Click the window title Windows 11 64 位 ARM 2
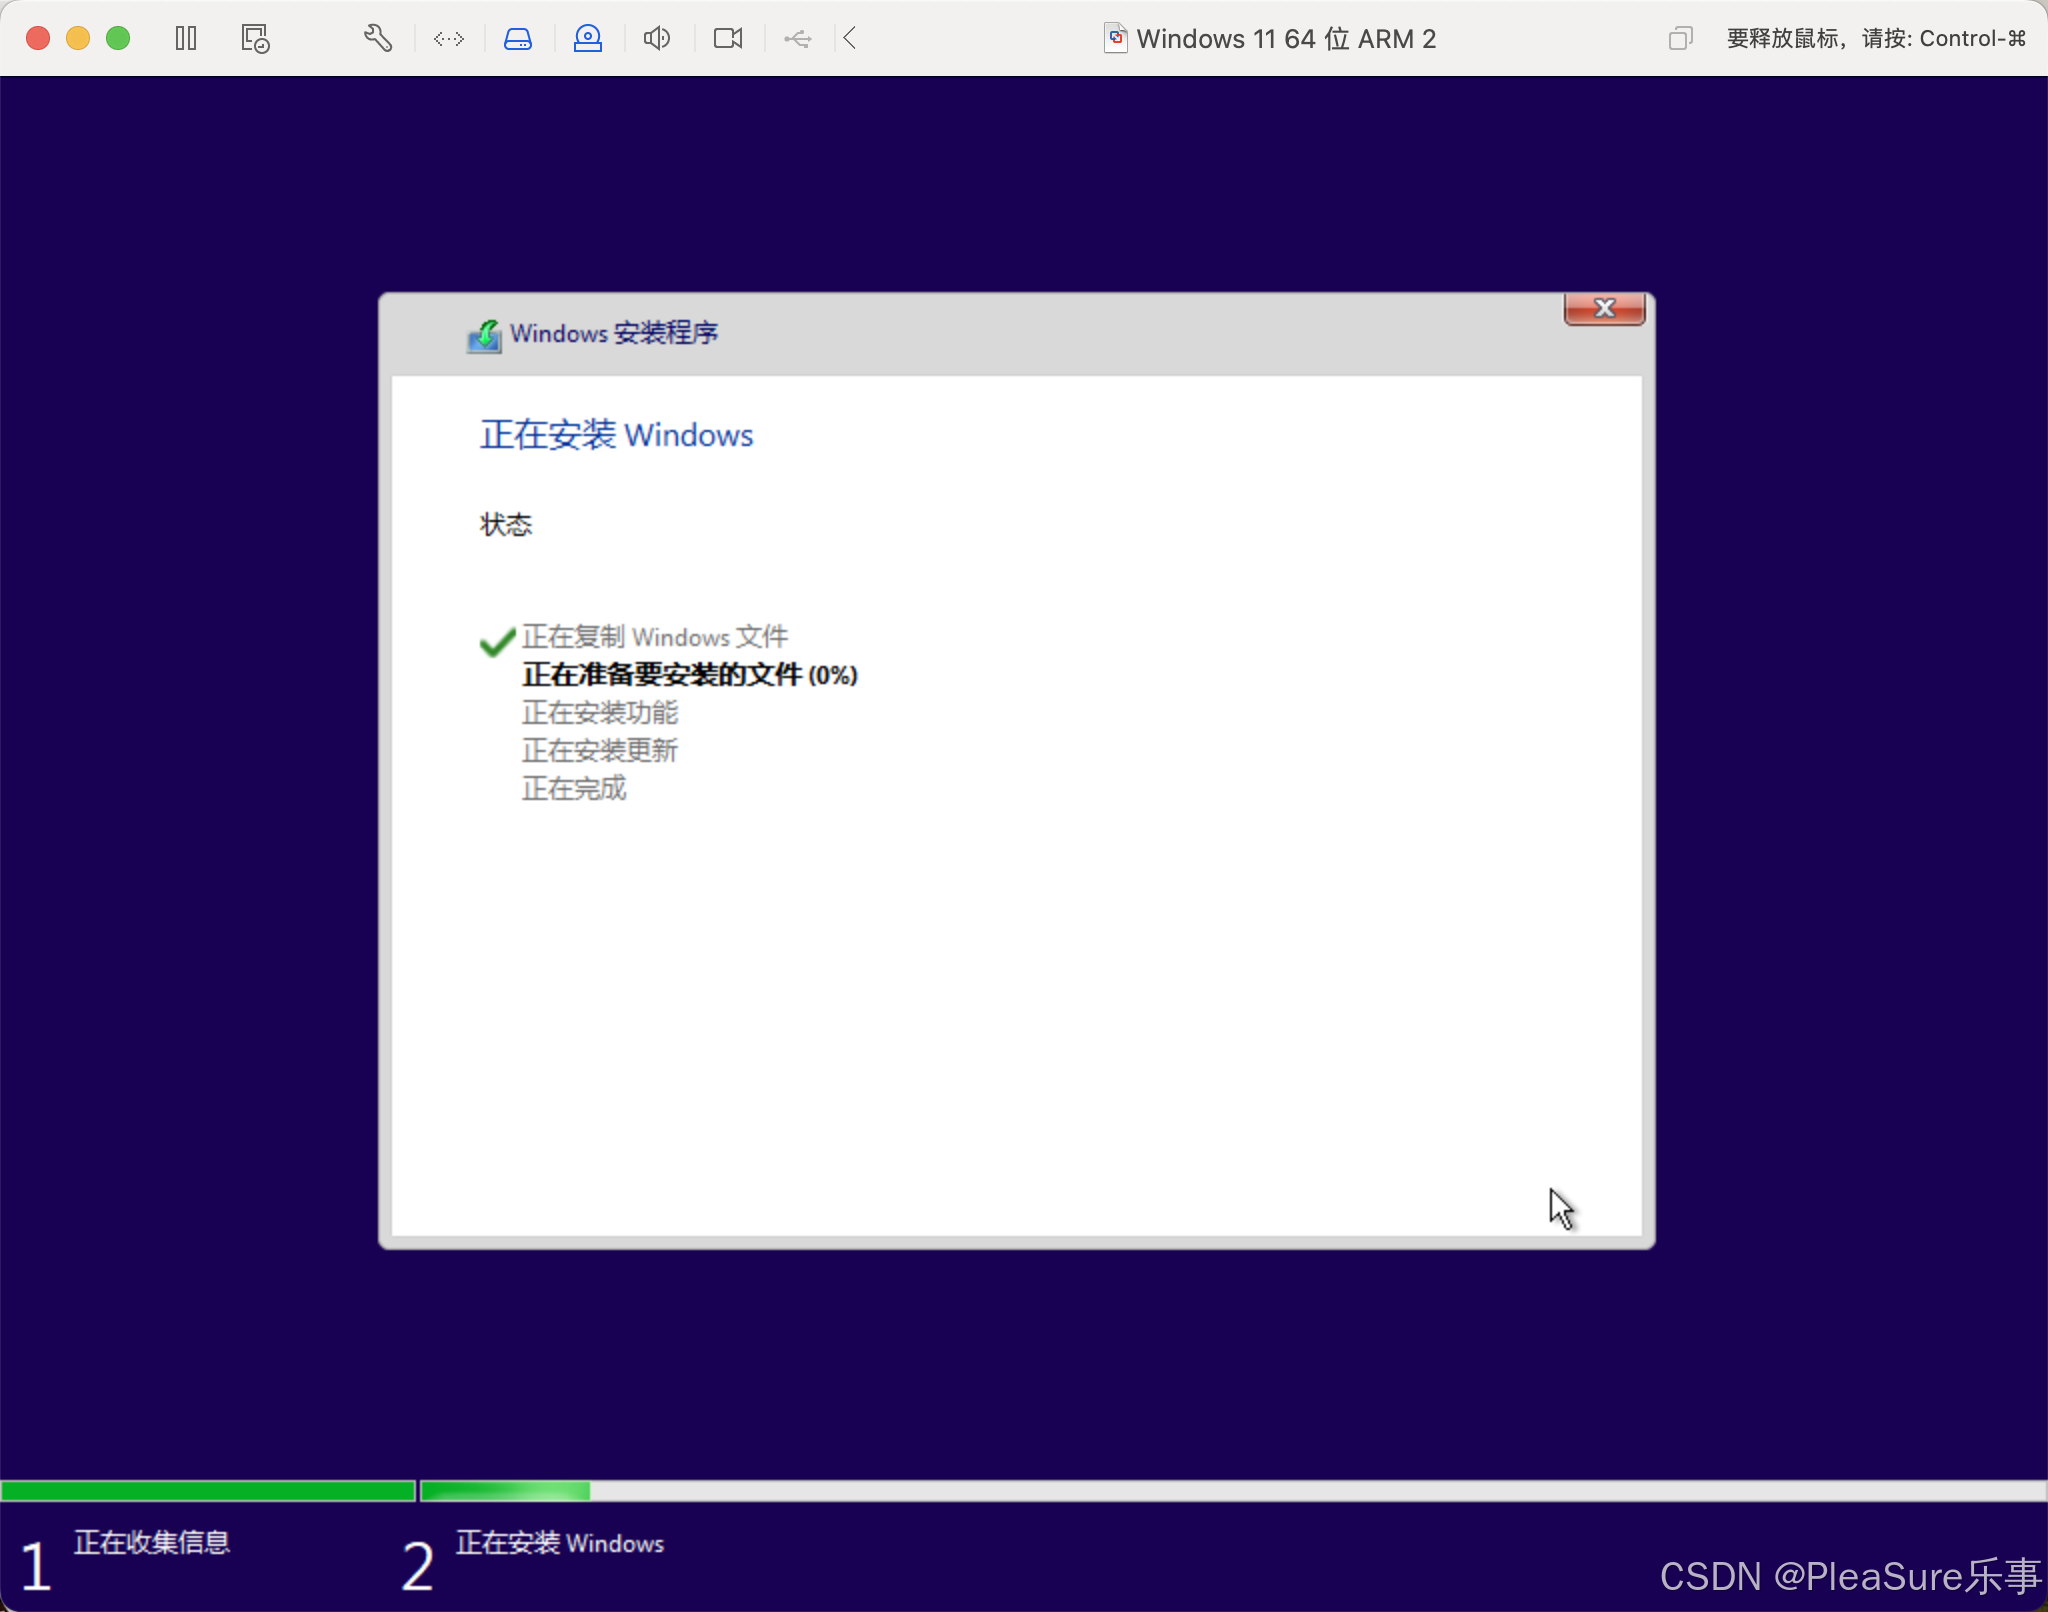The height and width of the screenshot is (1612, 2048). 1286,39
